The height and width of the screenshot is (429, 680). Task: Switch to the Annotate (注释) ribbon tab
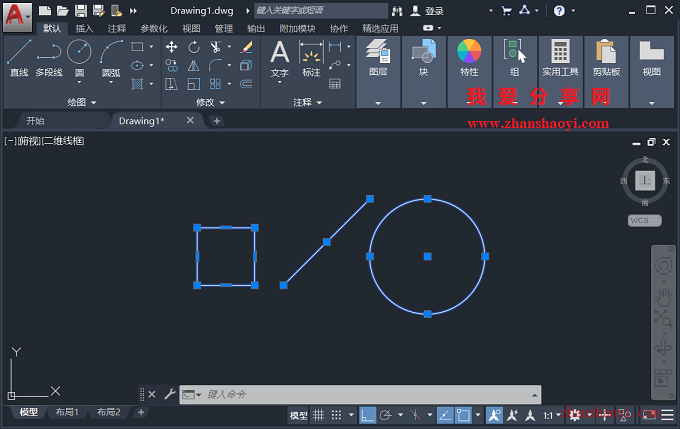[x=117, y=29]
